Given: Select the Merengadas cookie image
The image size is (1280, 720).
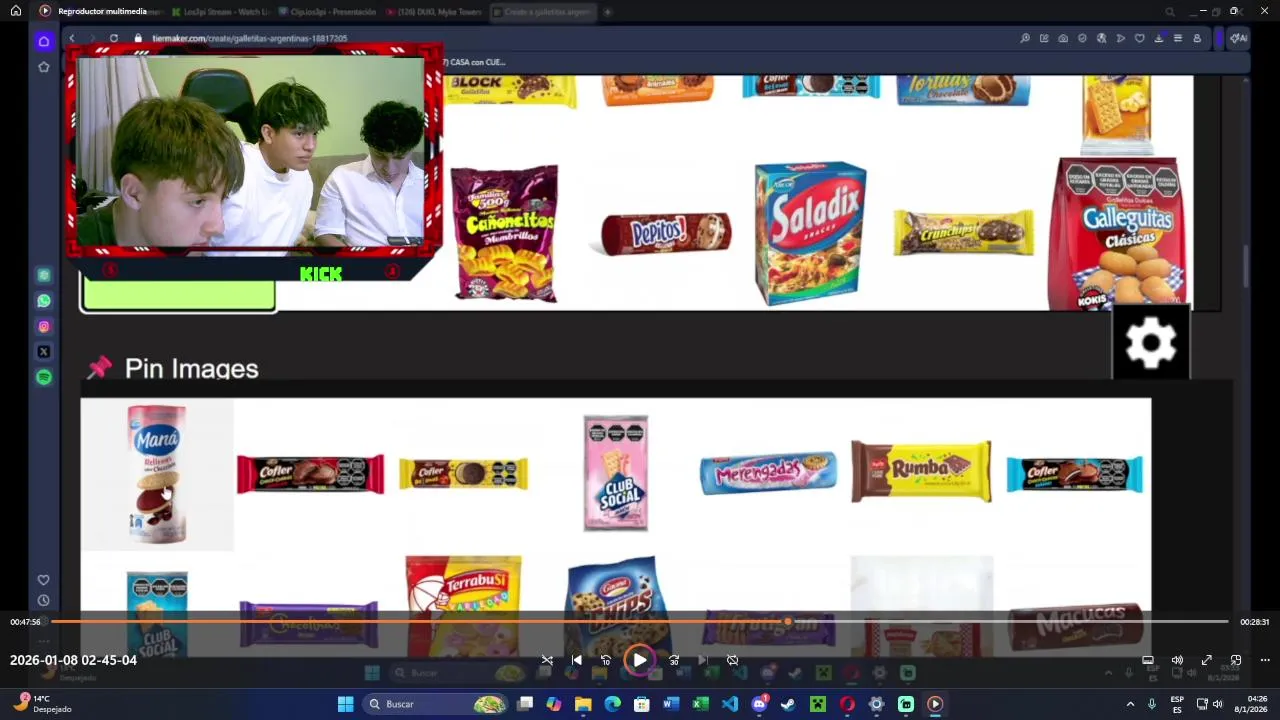Looking at the screenshot, I should pyautogui.click(x=768, y=473).
